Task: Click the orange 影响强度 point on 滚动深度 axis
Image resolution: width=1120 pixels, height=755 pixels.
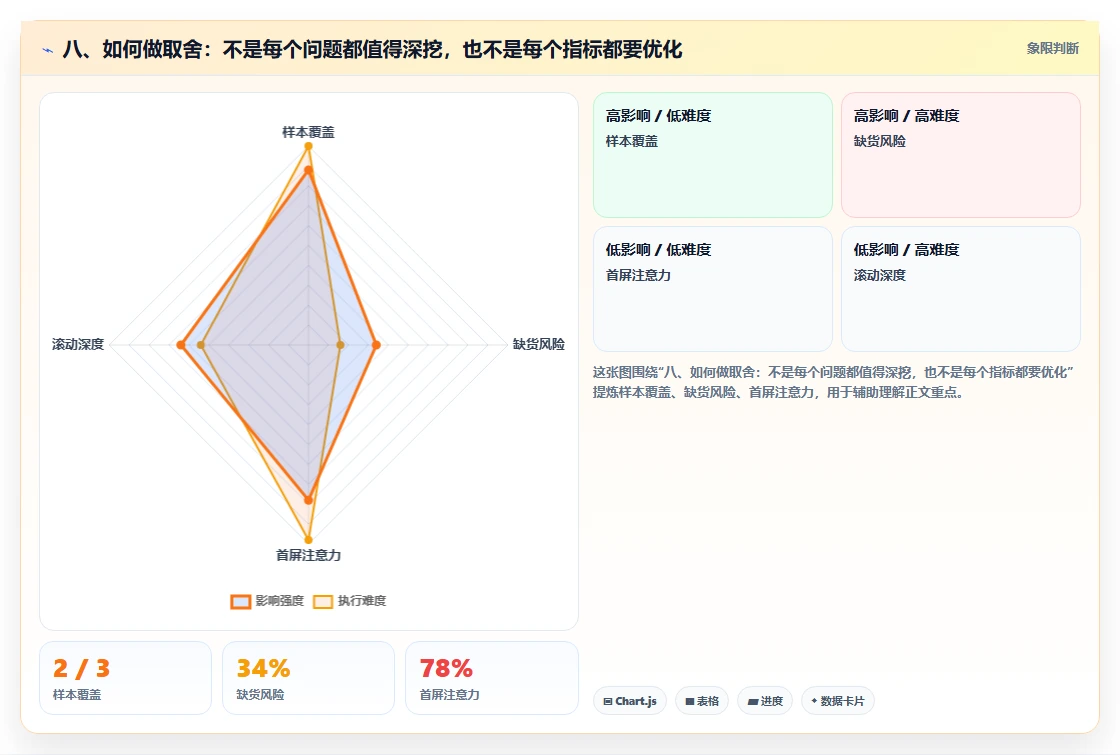Action: tap(181, 345)
